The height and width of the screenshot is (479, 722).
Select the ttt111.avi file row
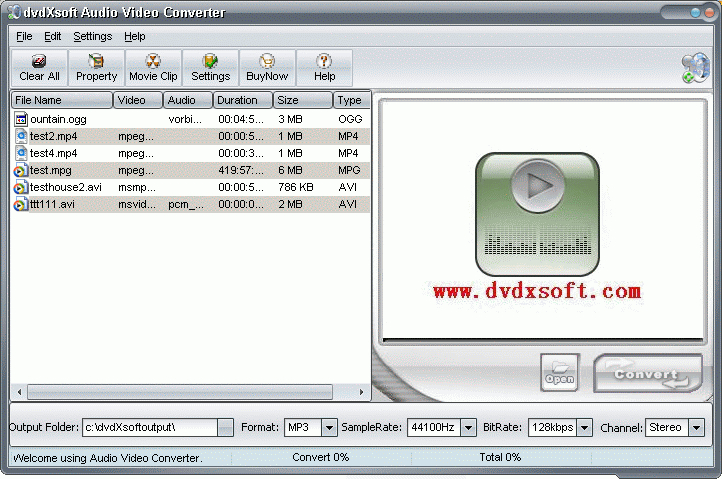click(x=191, y=204)
